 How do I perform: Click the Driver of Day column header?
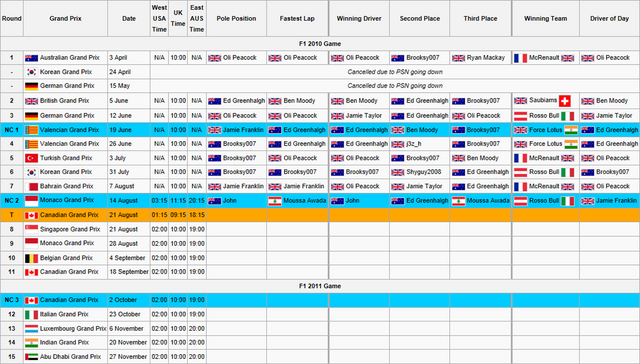coord(609,18)
